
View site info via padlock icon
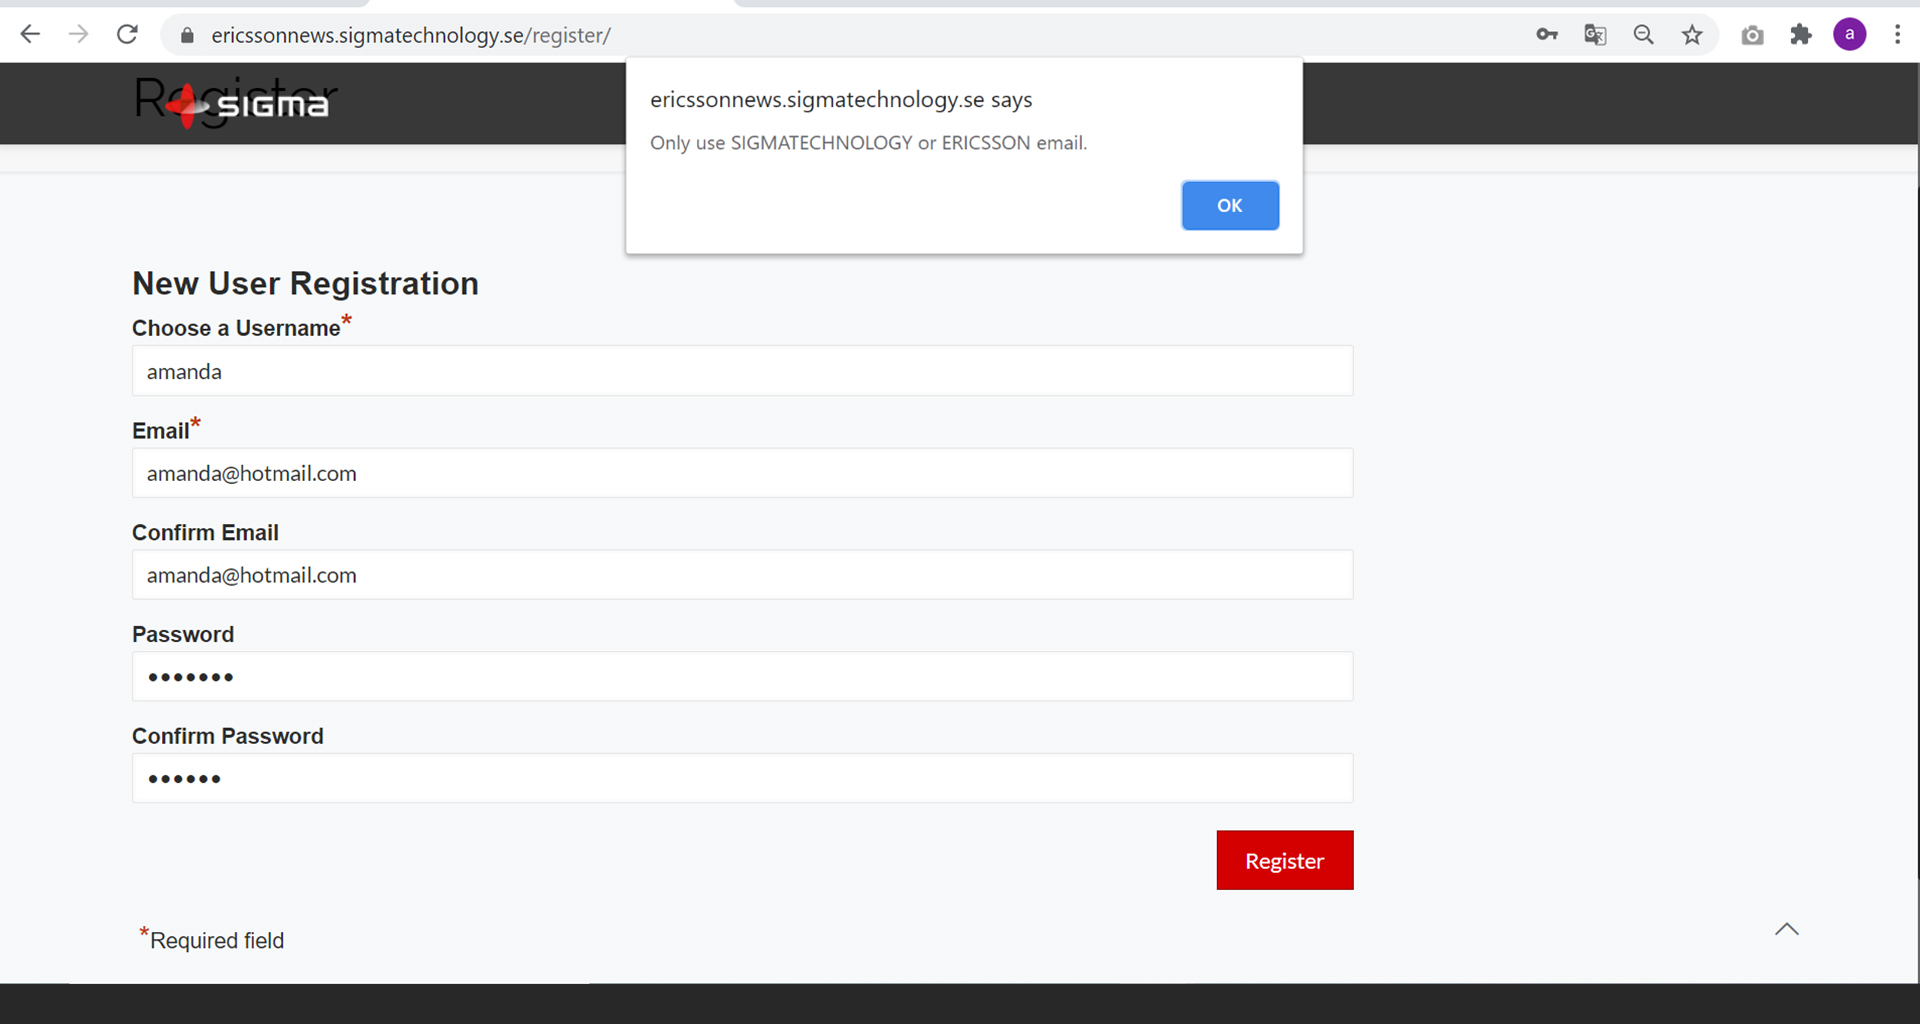click(x=187, y=35)
